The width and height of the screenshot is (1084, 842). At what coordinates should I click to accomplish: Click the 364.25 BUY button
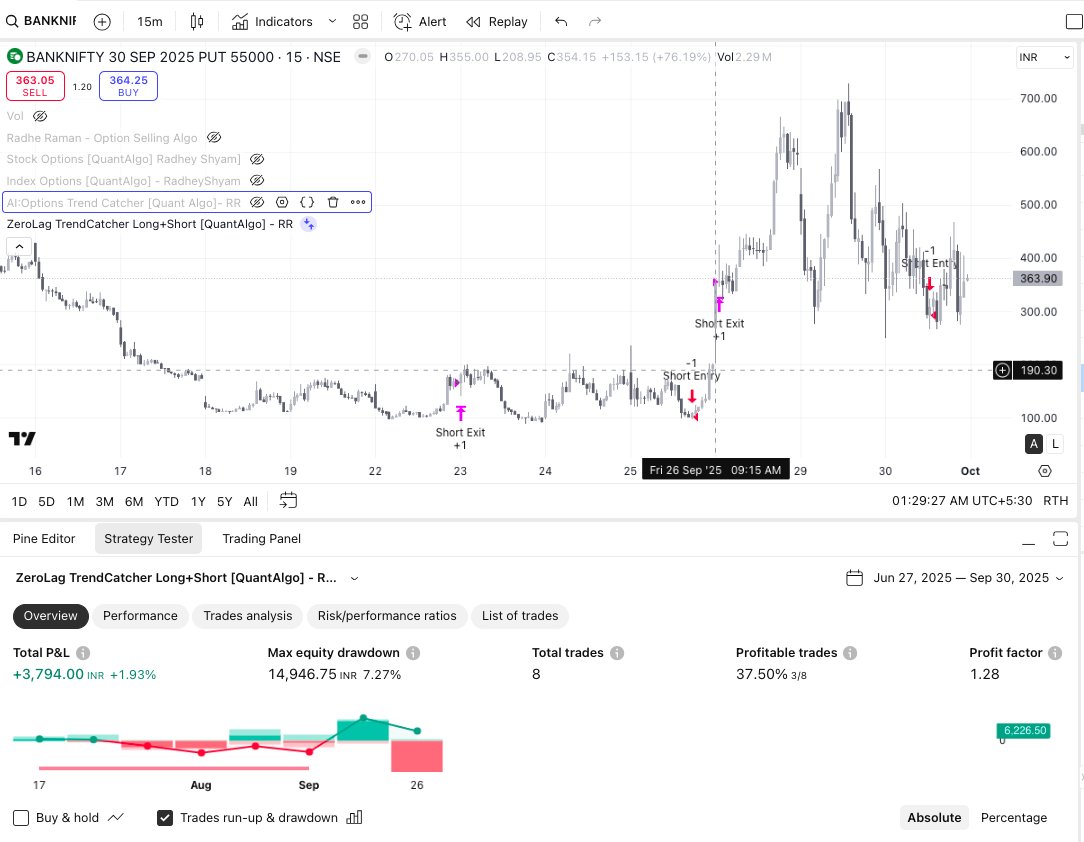129,86
